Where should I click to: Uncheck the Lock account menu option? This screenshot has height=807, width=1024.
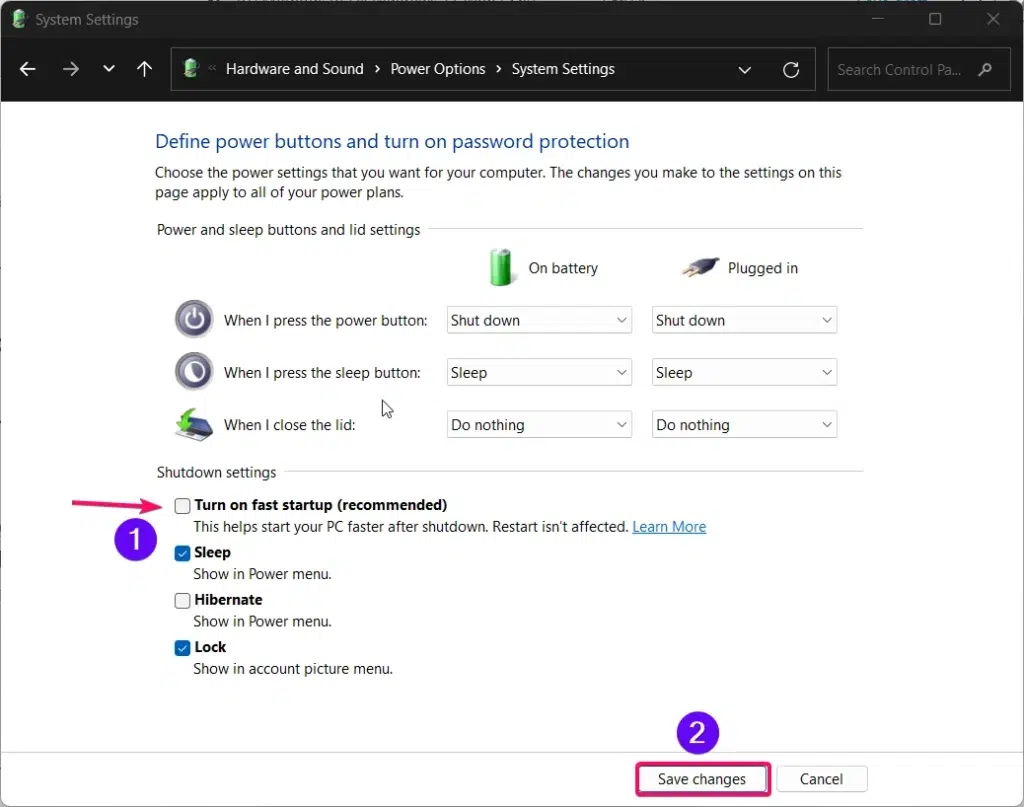tap(182, 648)
